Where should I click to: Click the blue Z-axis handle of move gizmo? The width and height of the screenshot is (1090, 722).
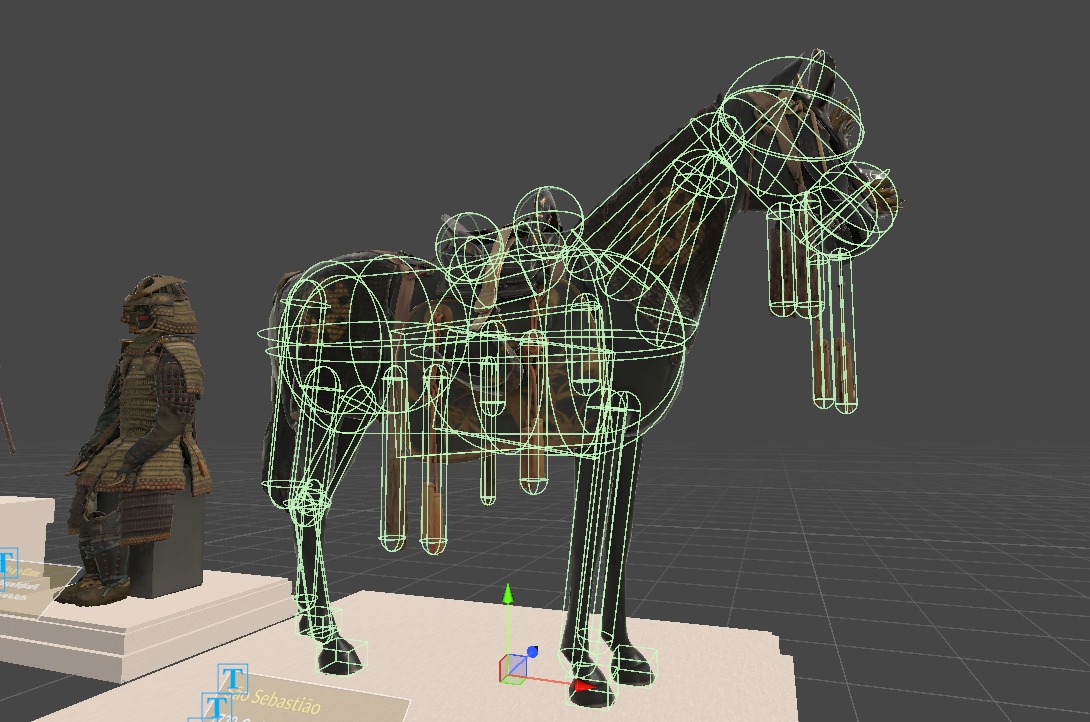532,652
